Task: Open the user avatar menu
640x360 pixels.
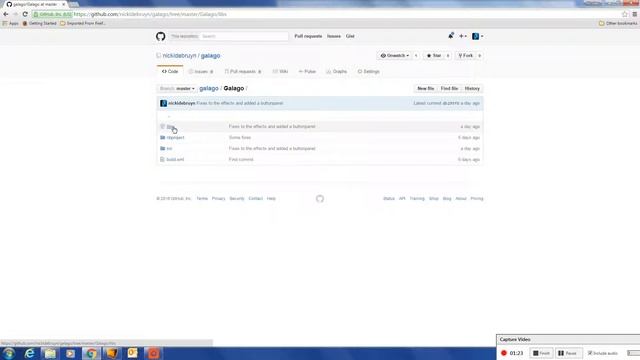Action: (477, 36)
